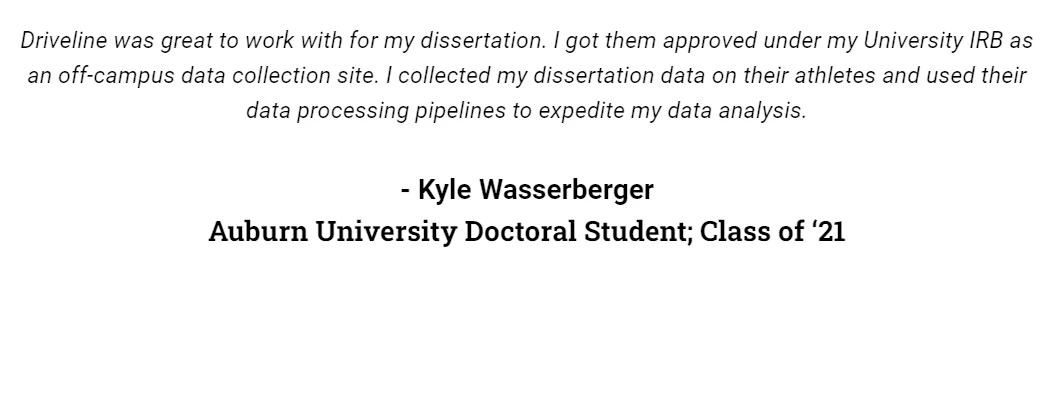Click the text Class of '21
The width and height of the screenshot is (1064, 410).
point(773,231)
